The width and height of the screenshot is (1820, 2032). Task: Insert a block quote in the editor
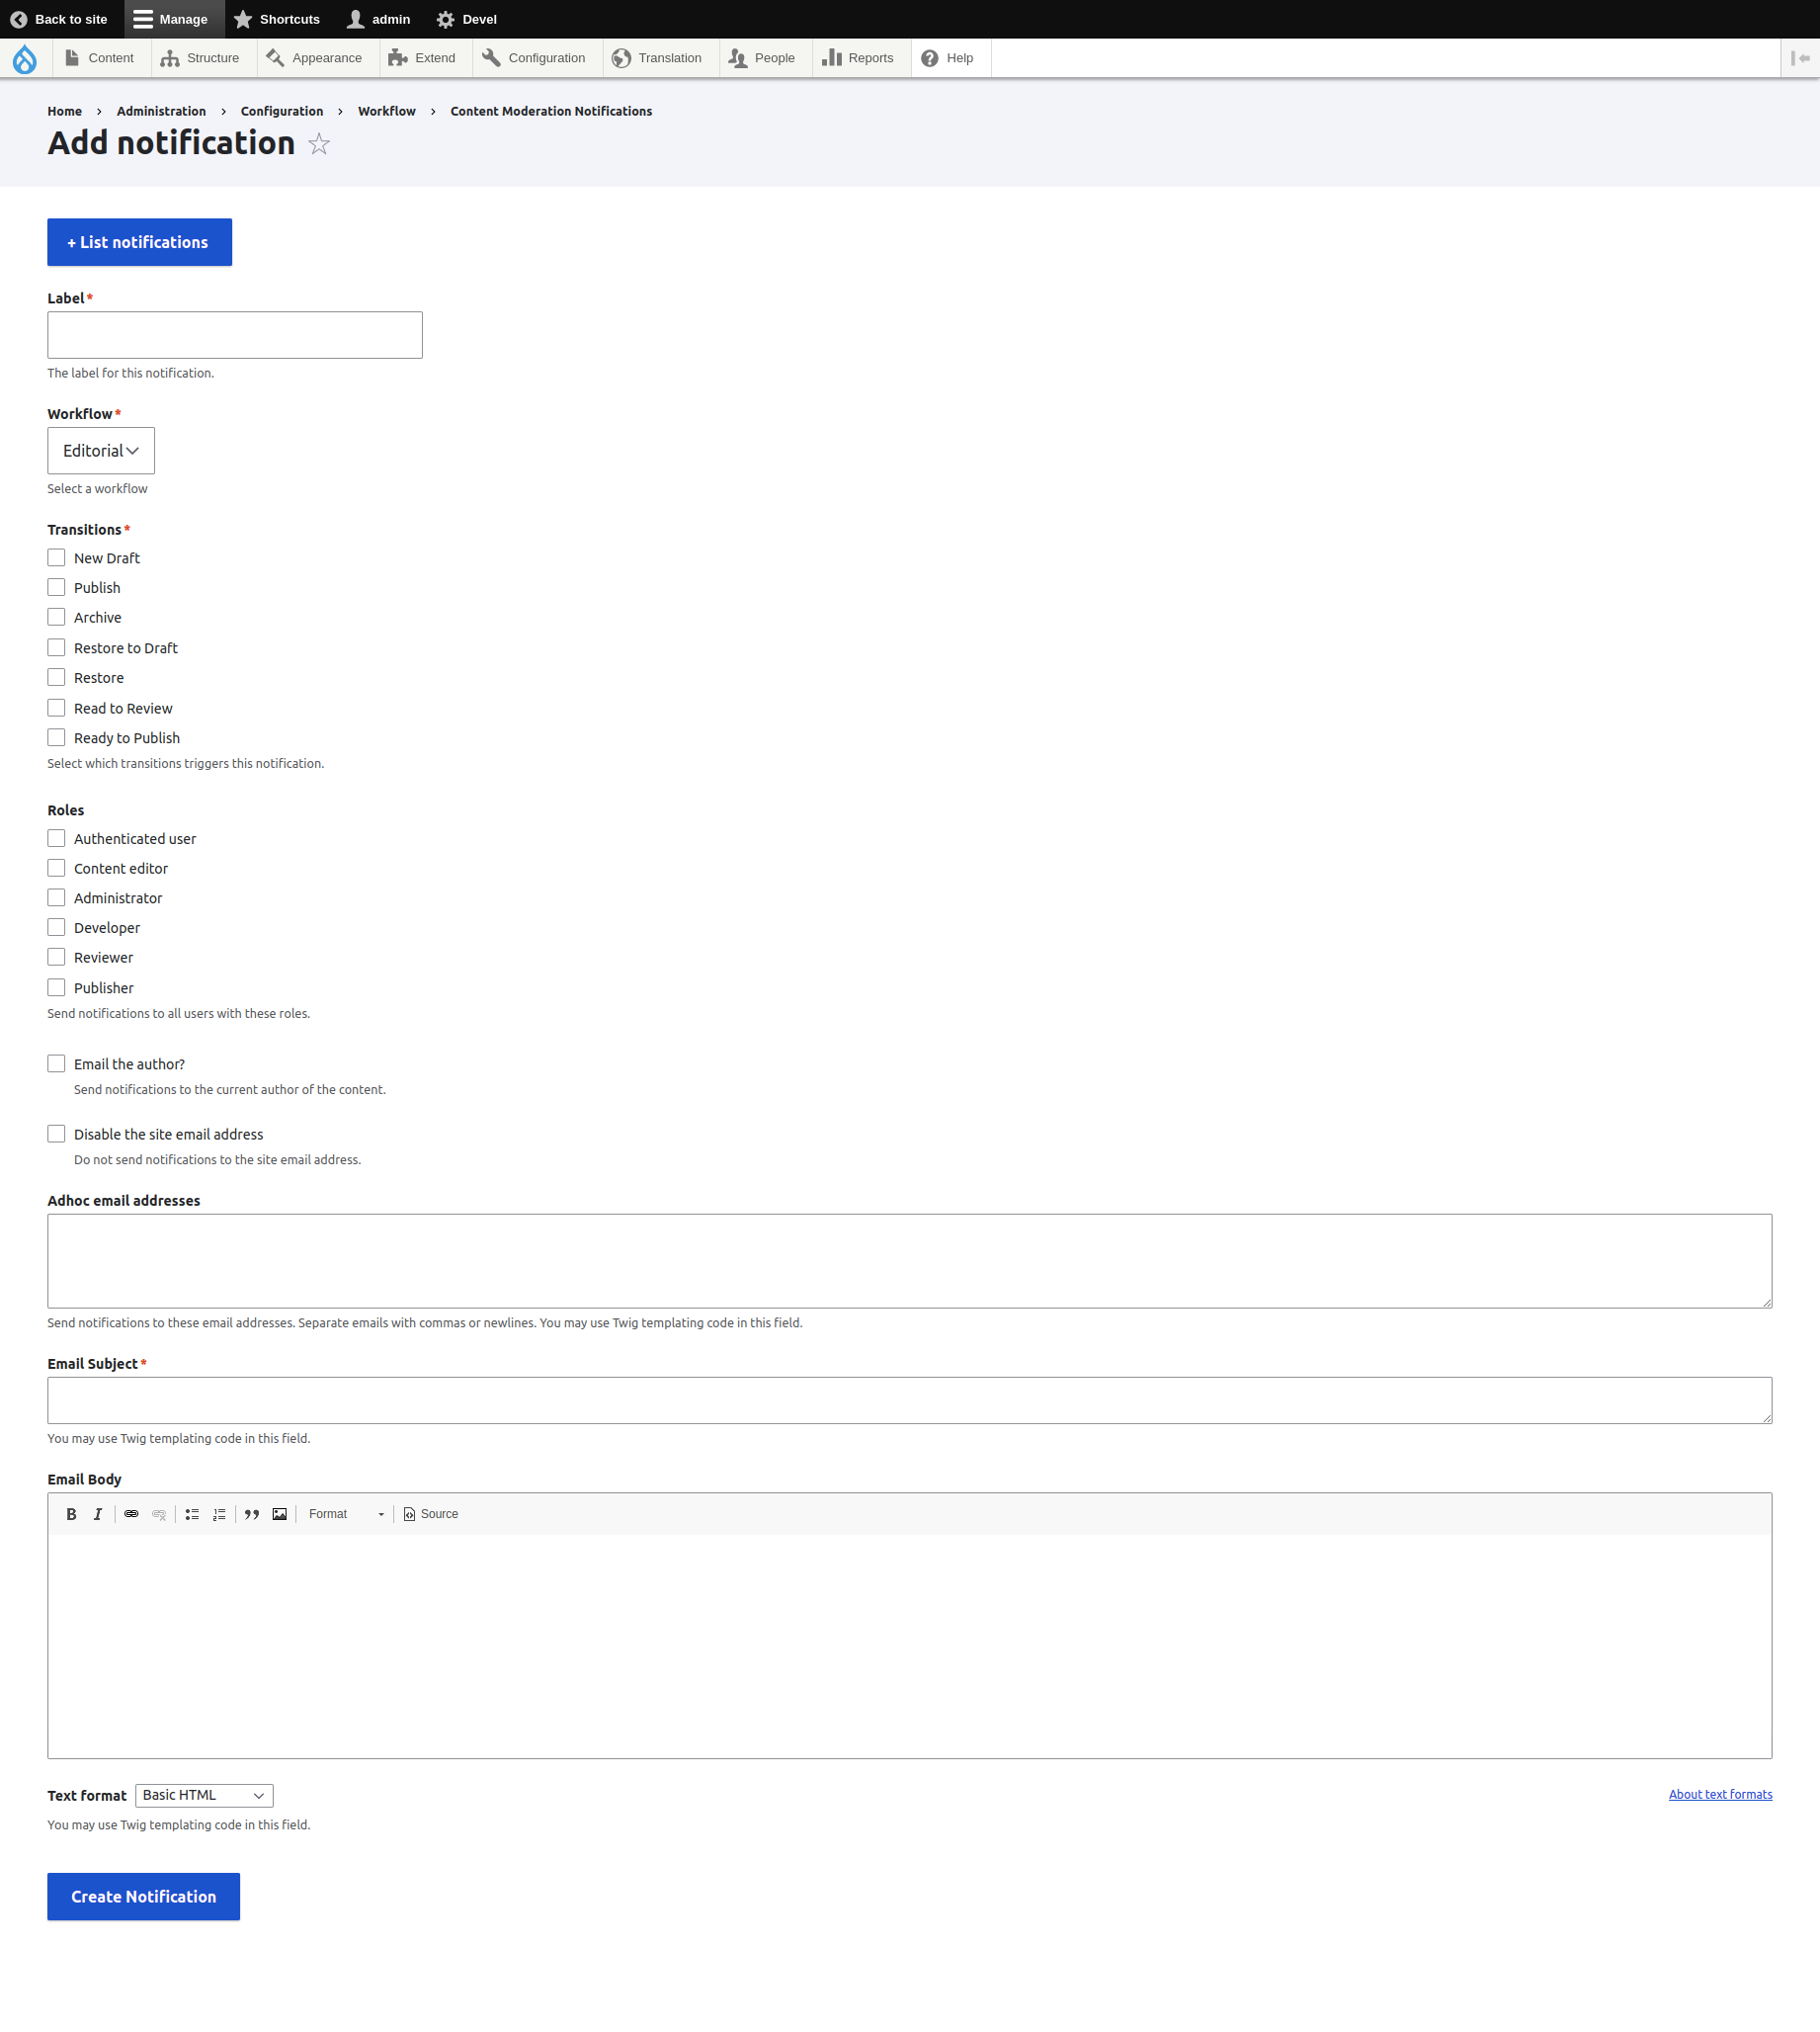(251, 1513)
